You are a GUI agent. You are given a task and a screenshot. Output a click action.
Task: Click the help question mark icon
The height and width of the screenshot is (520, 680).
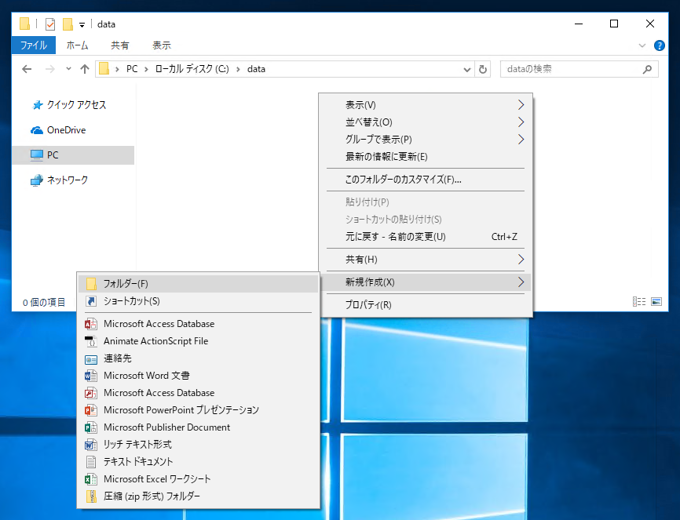coord(659,45)
